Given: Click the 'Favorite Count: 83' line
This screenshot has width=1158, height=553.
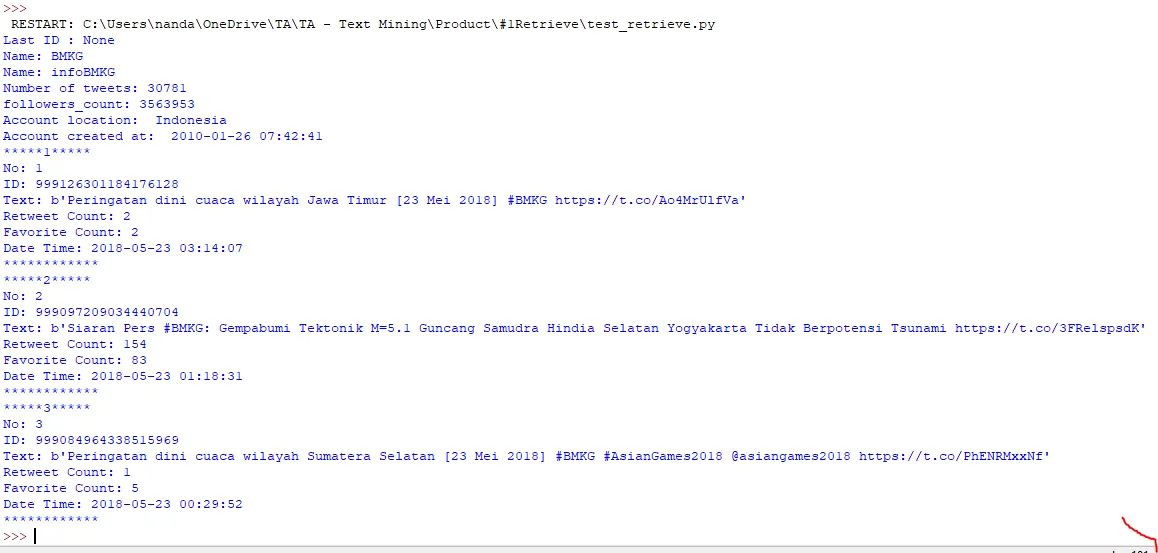Looking at the screenshot, I should coord(75,360).
